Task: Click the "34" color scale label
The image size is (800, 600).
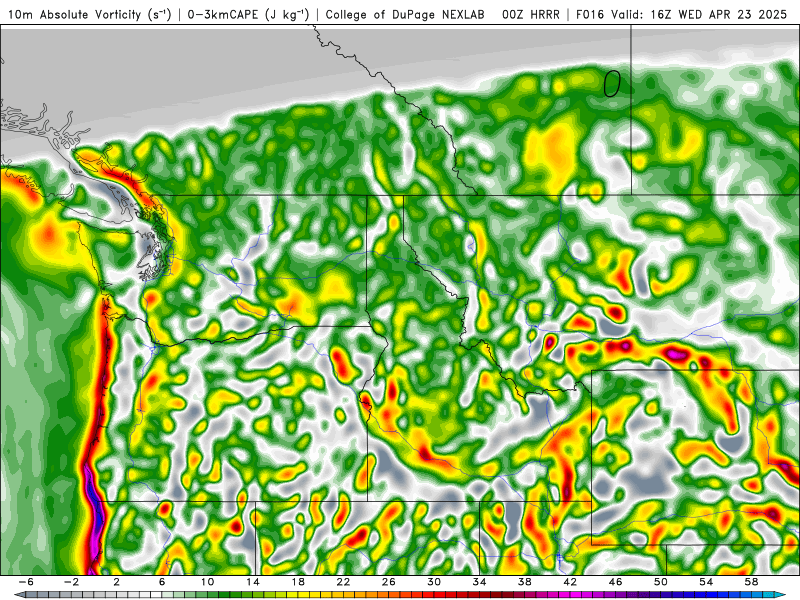Action: click(x=480, y=582)
